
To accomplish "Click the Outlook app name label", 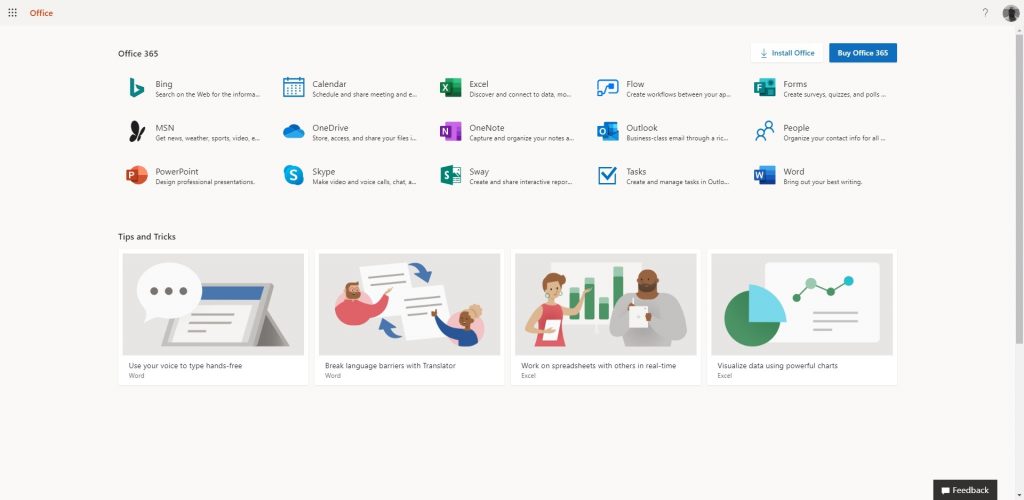I will [642, 127].
